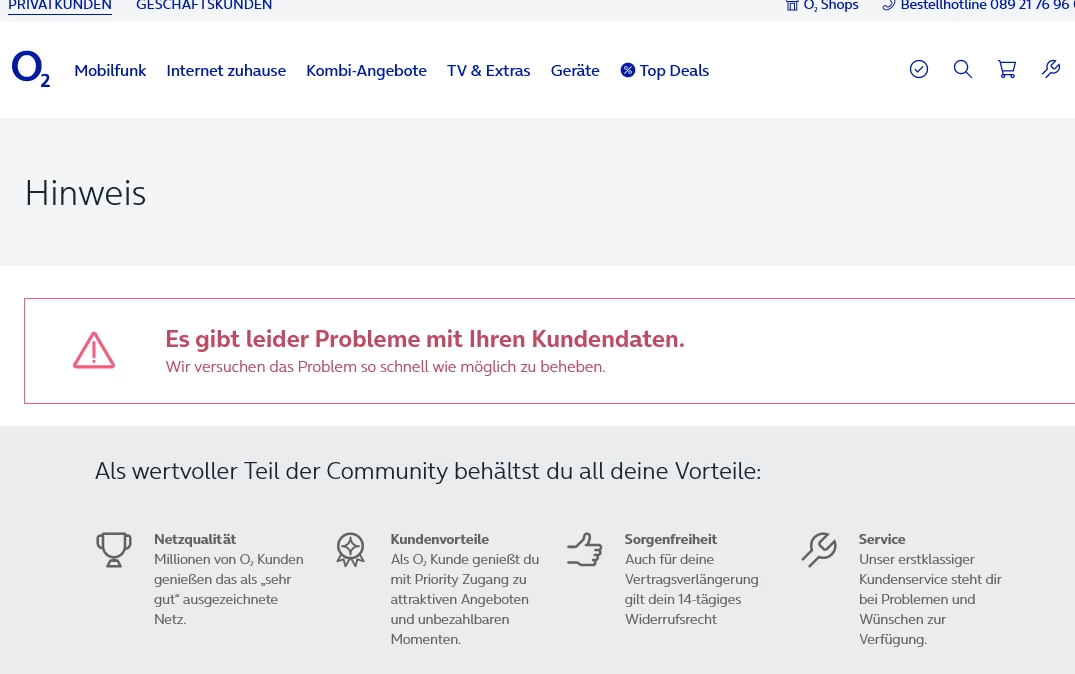Click the 'Als wertvoller Teil der Community' heading
1075x674 pixels.
pyautogui.click(x=428, y=471)
